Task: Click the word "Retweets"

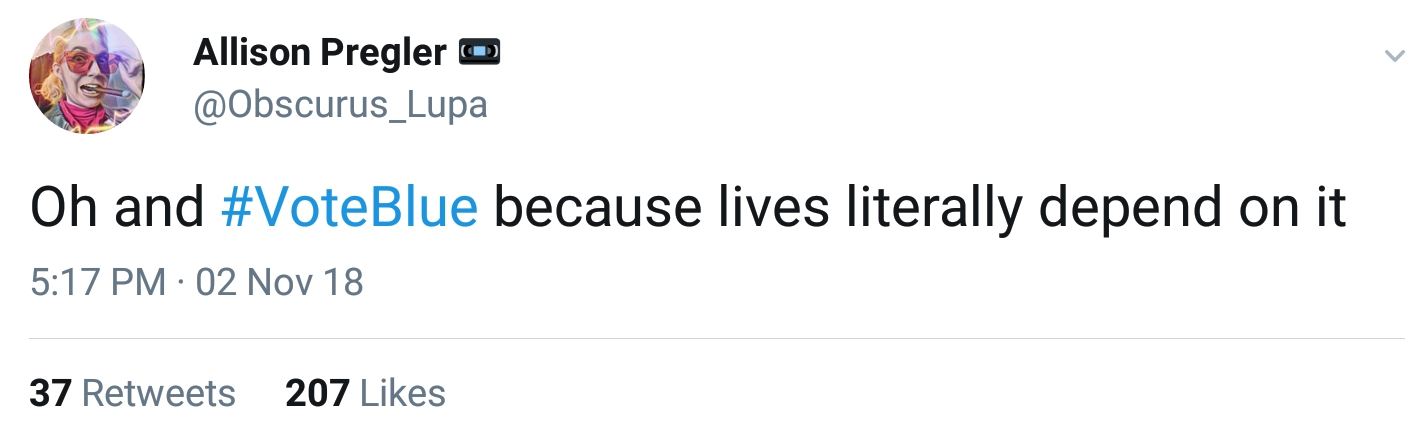Action: click(158, 393)
